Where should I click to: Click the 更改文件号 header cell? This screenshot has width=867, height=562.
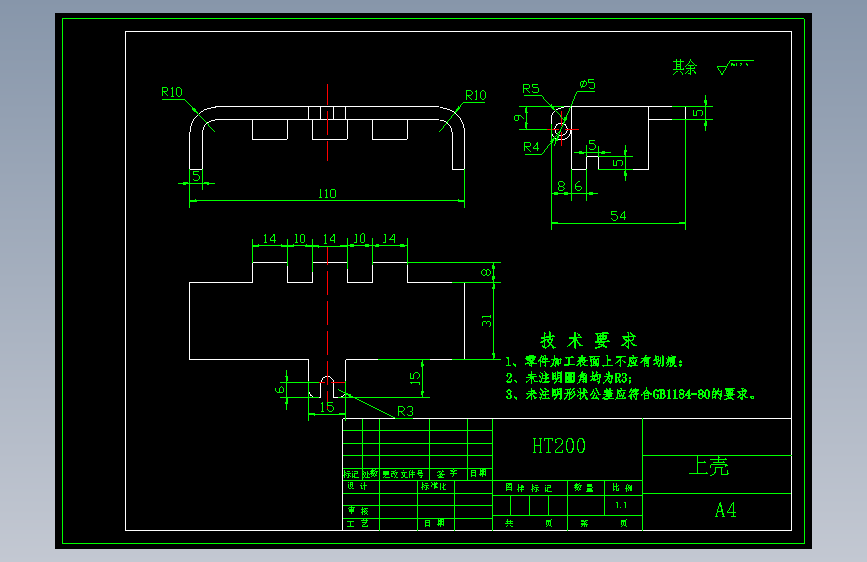pos(403,474)
